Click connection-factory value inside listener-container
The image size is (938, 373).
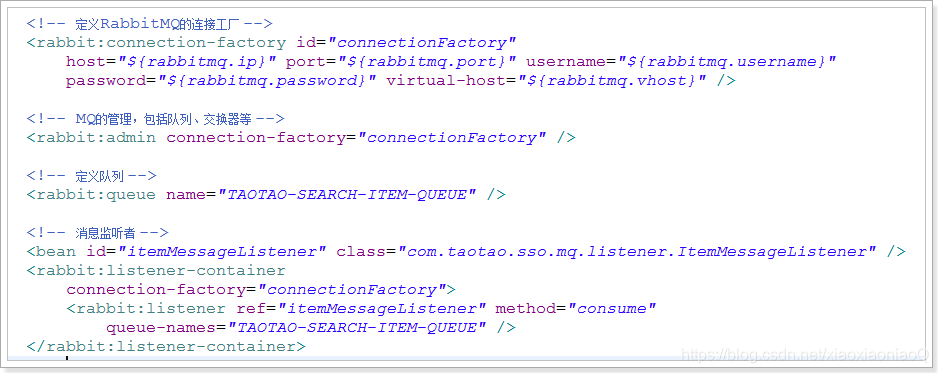point(357,290)
